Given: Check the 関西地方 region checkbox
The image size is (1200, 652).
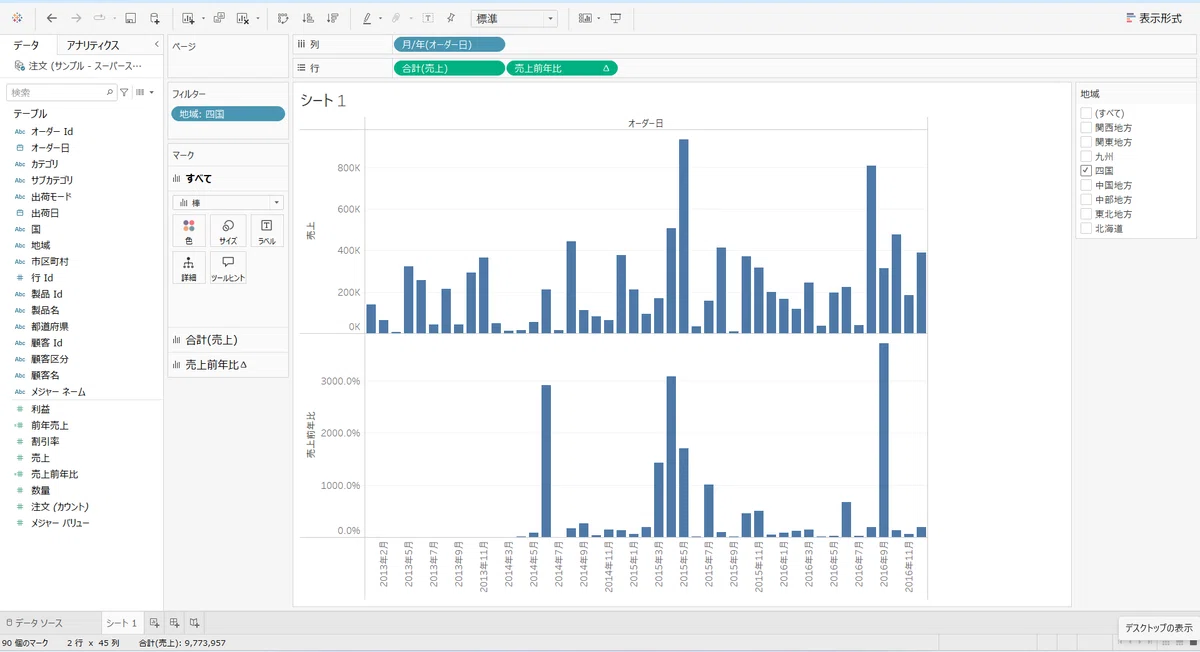Looking at the screenshot, I should point(1086,128).
